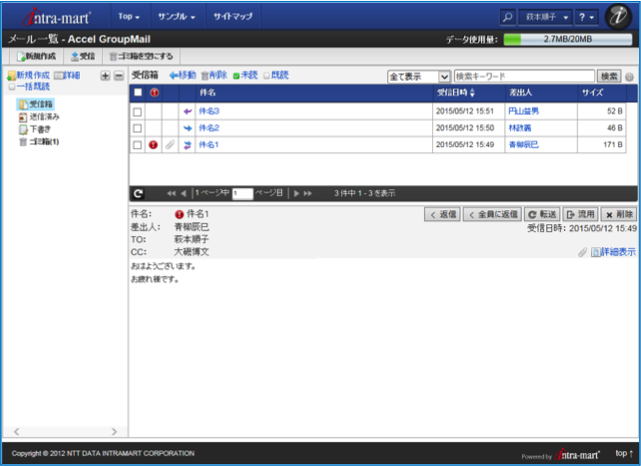Sort by 差出人 column header

pos(520,93)
